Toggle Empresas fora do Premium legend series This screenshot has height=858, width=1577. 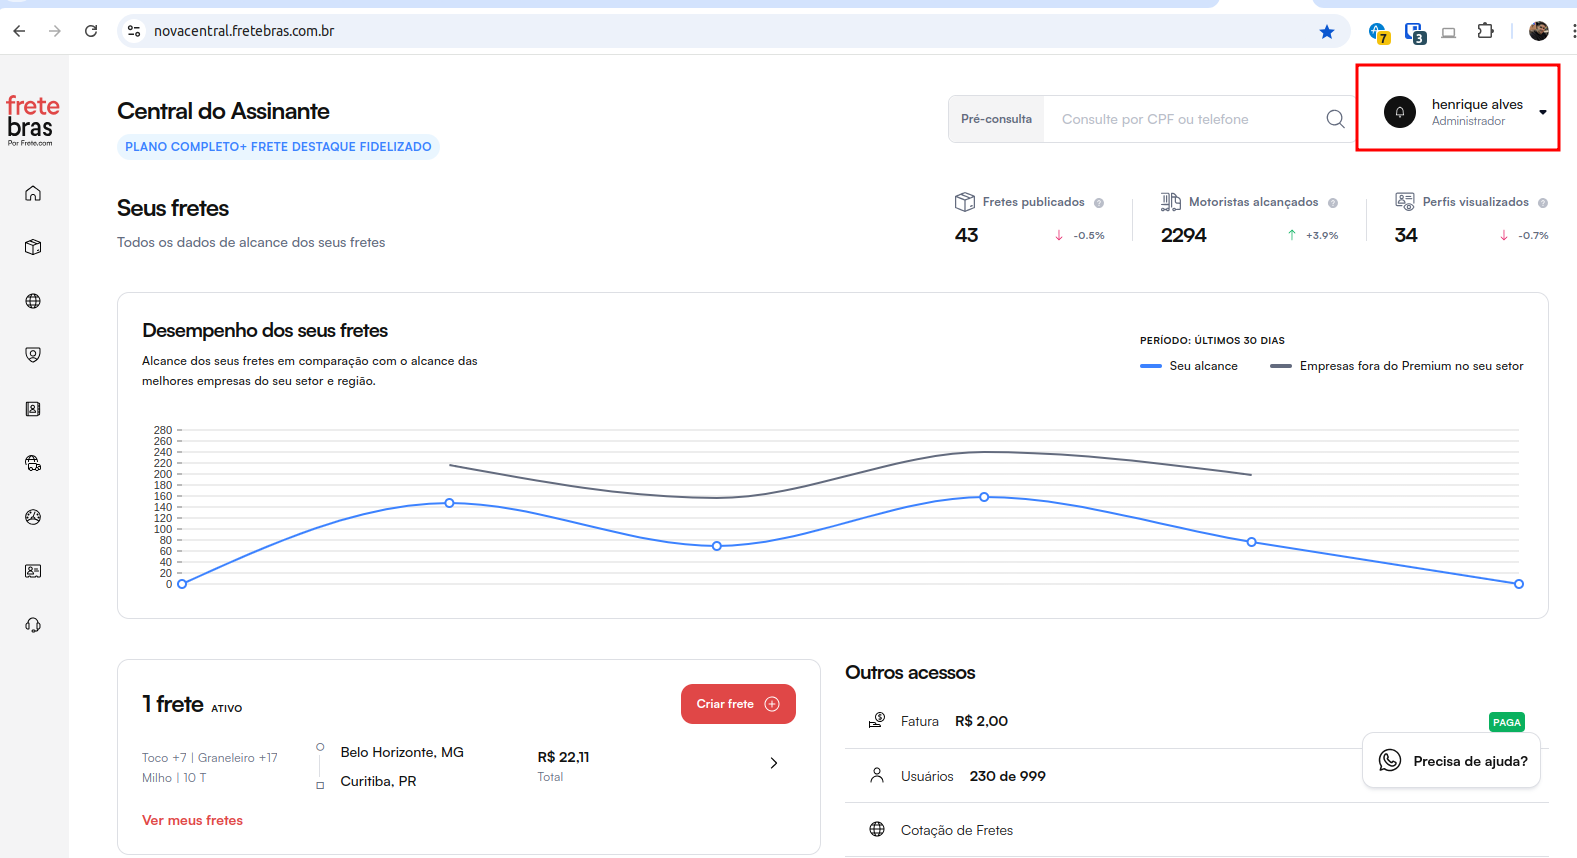[x=1397, y=366]
